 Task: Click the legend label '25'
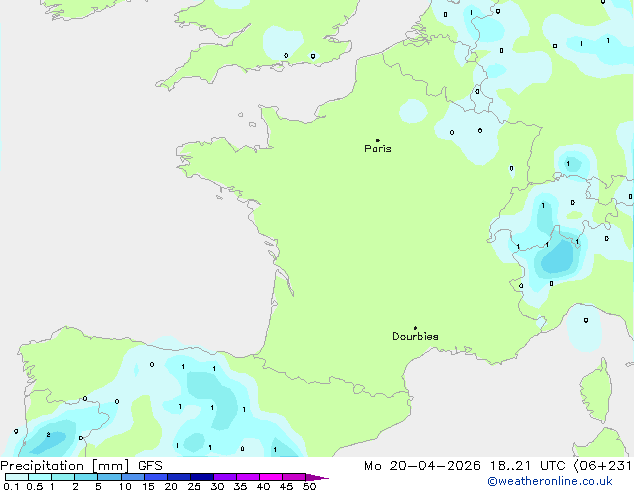coord(194,486)
